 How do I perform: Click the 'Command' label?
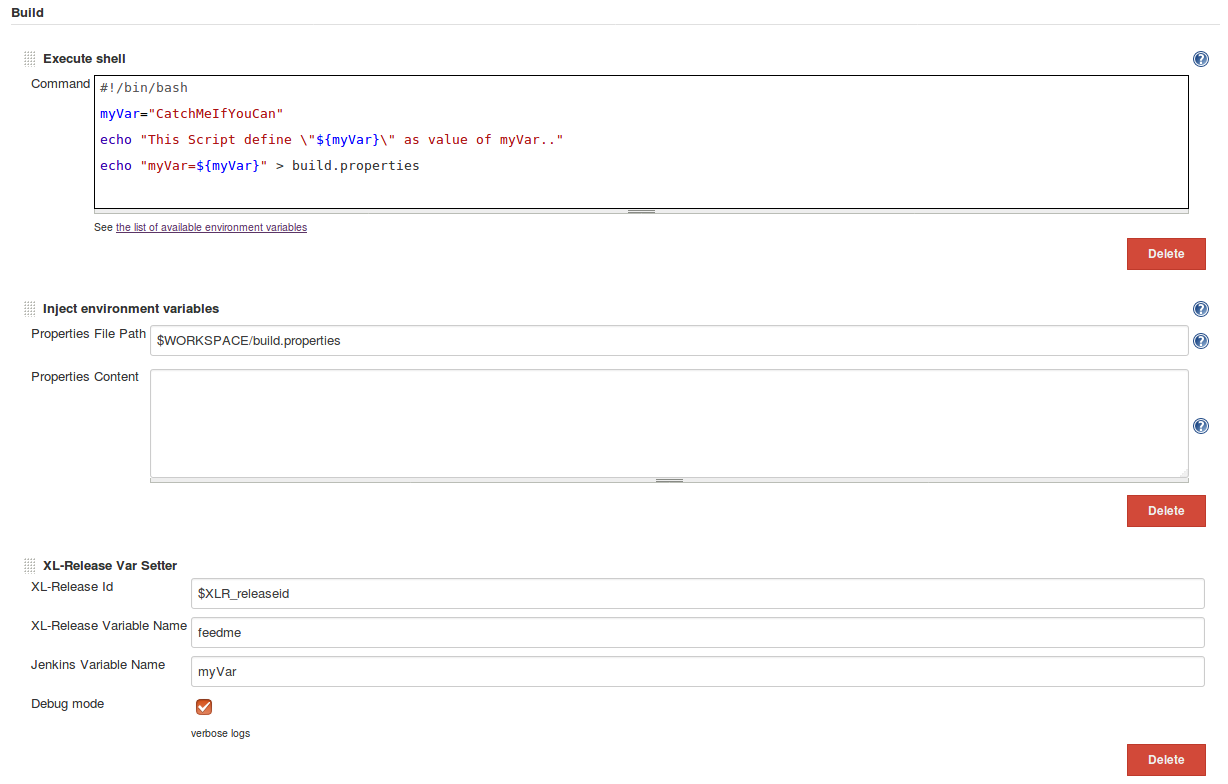pyautogui.click(x=60, y=84)
